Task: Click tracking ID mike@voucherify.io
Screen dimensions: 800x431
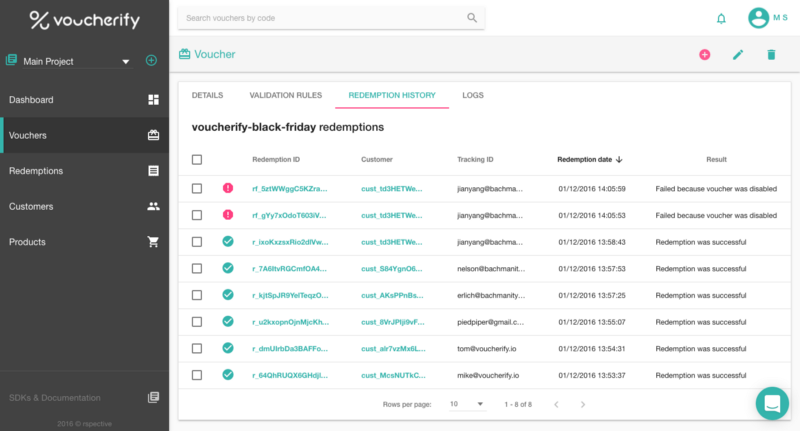Action: pos(488,375)
